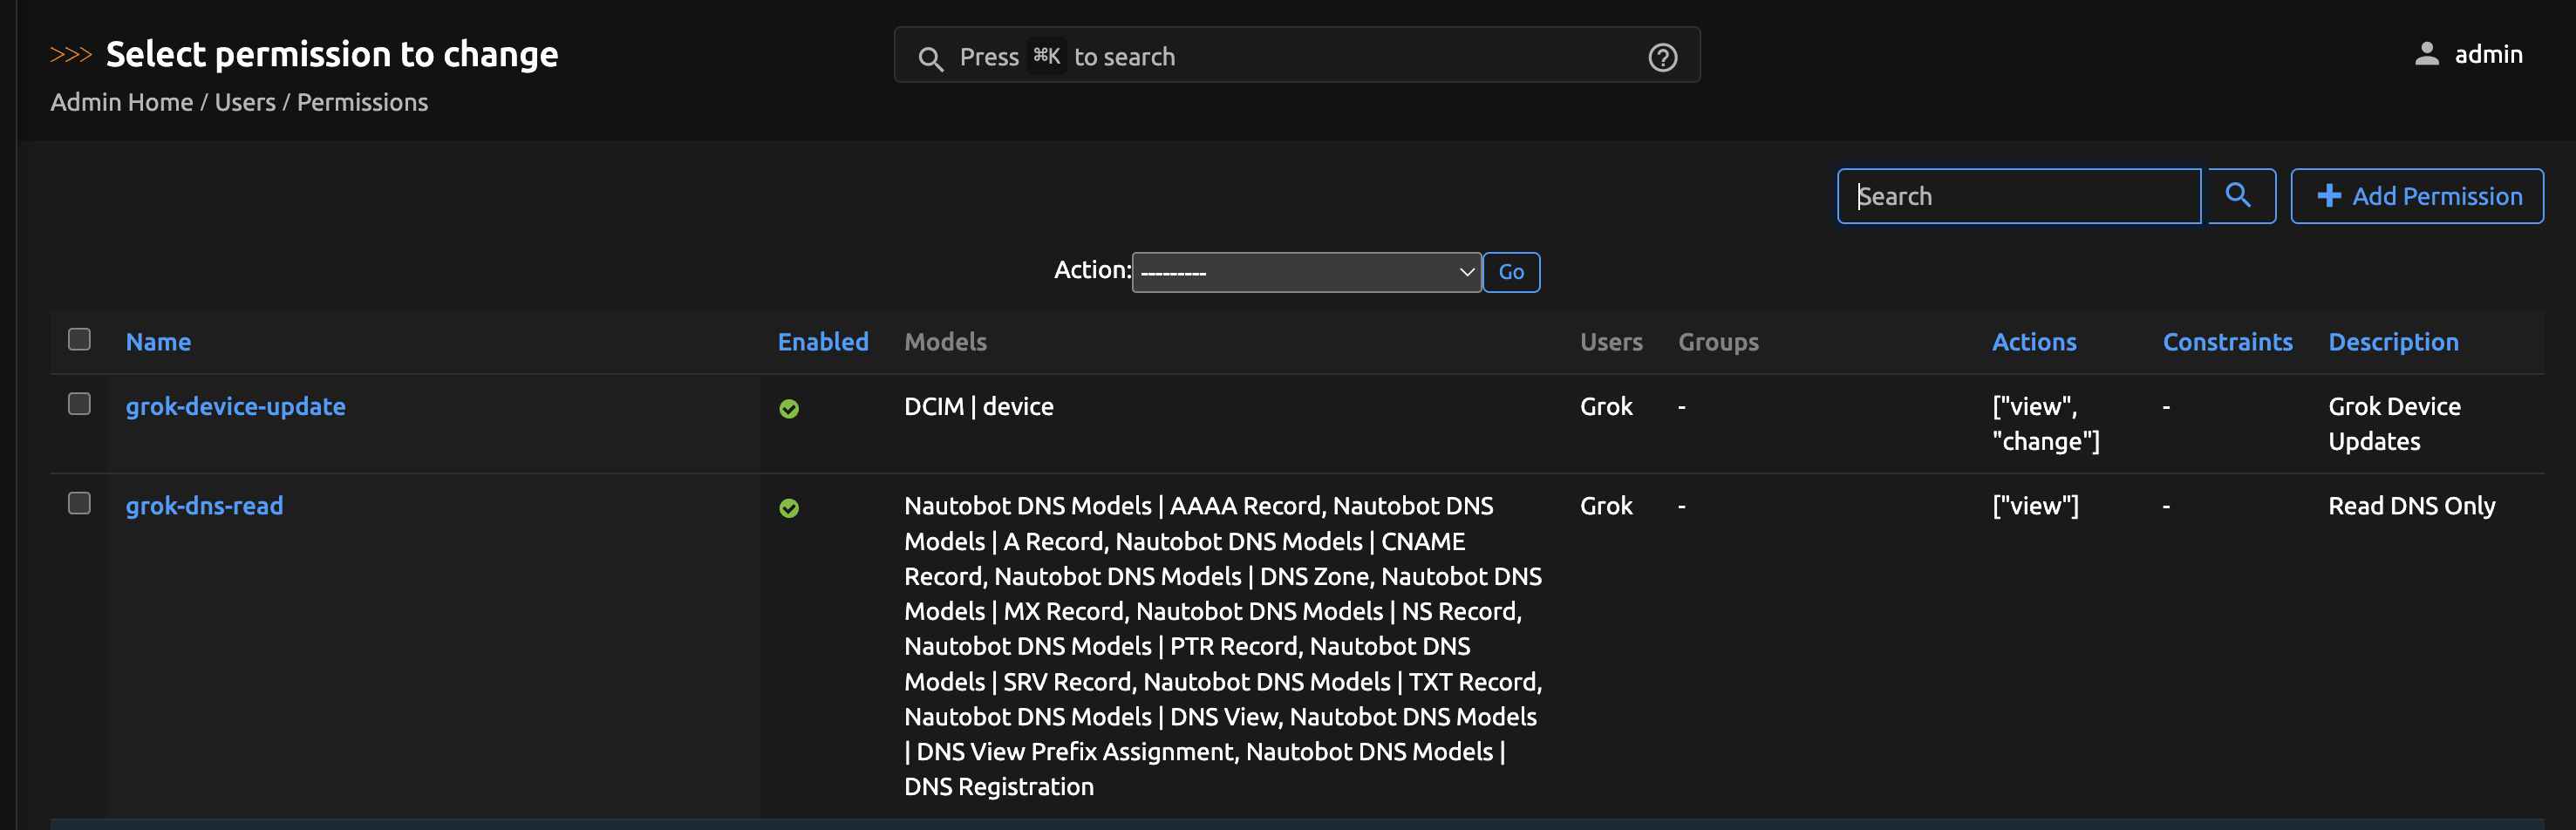Click Grok user in grok-dns-read row
The width and height of the screenshot is (2576, 830).
(x=1606, y=505)
